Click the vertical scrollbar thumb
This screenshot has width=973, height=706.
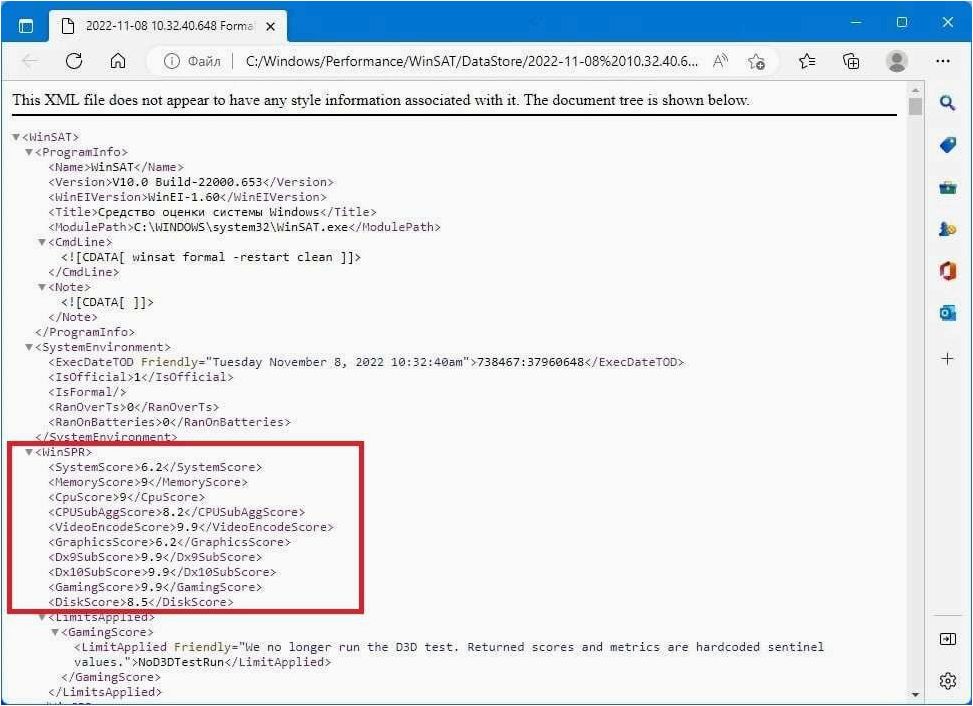coord(915,106)
